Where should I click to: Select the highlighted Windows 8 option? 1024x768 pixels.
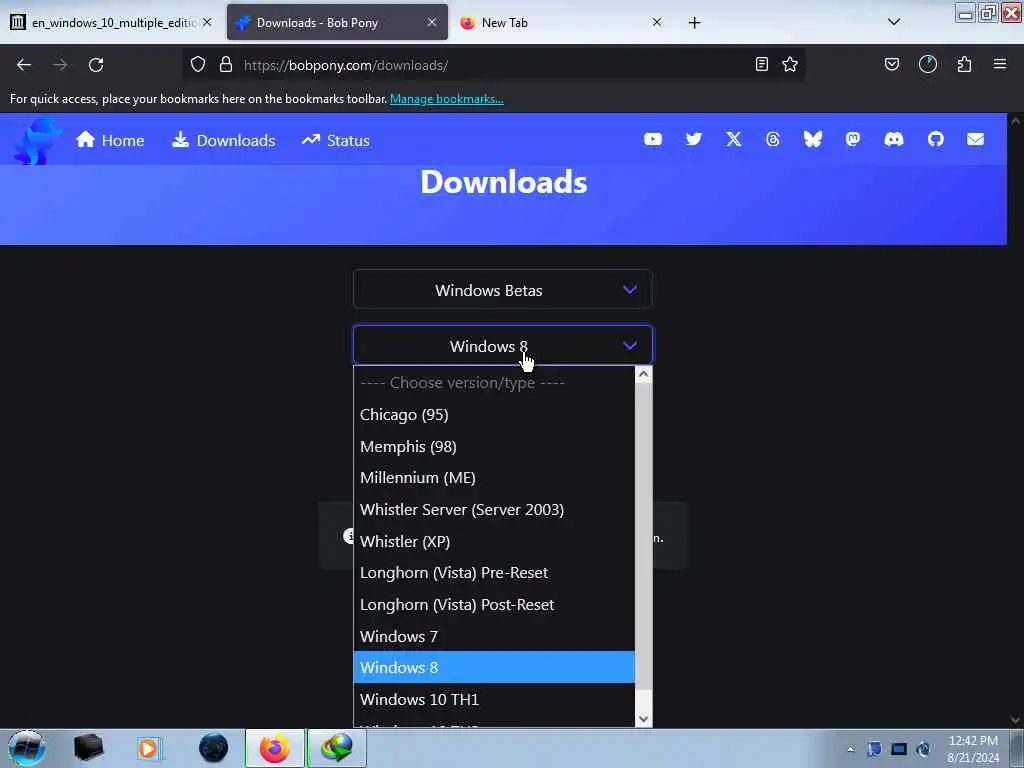tap(494, 667)
